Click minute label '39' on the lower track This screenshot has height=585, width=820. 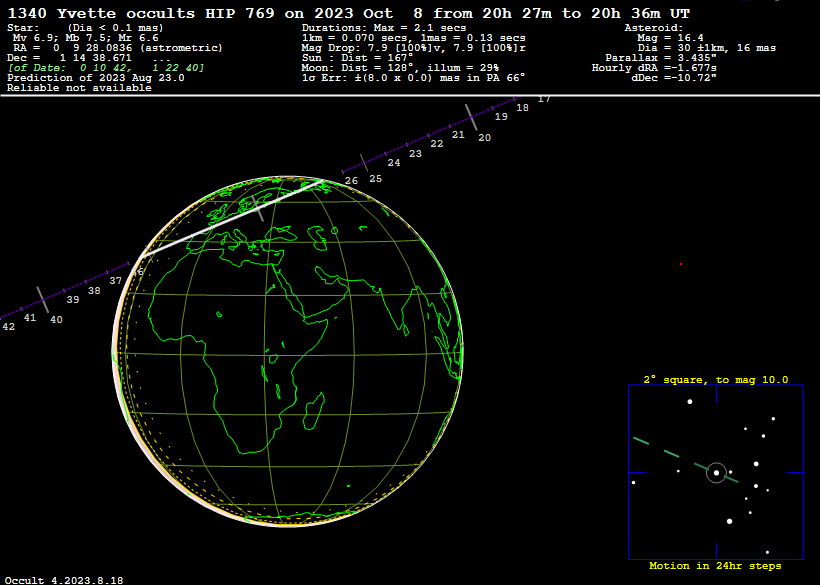[73, 300]
